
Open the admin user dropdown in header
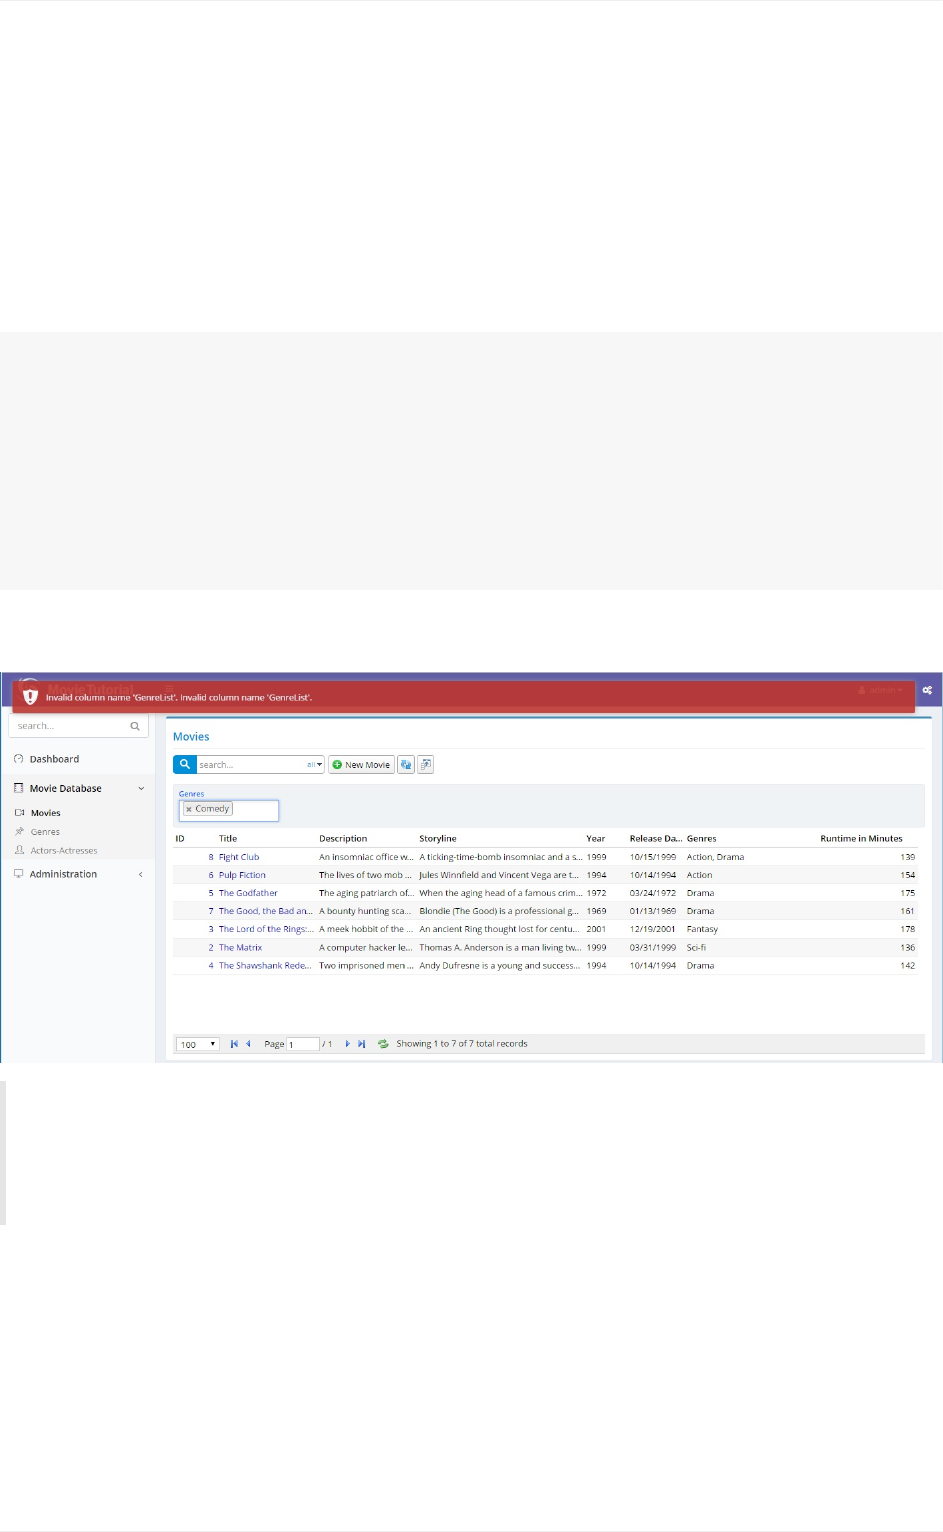pos(880,690)
